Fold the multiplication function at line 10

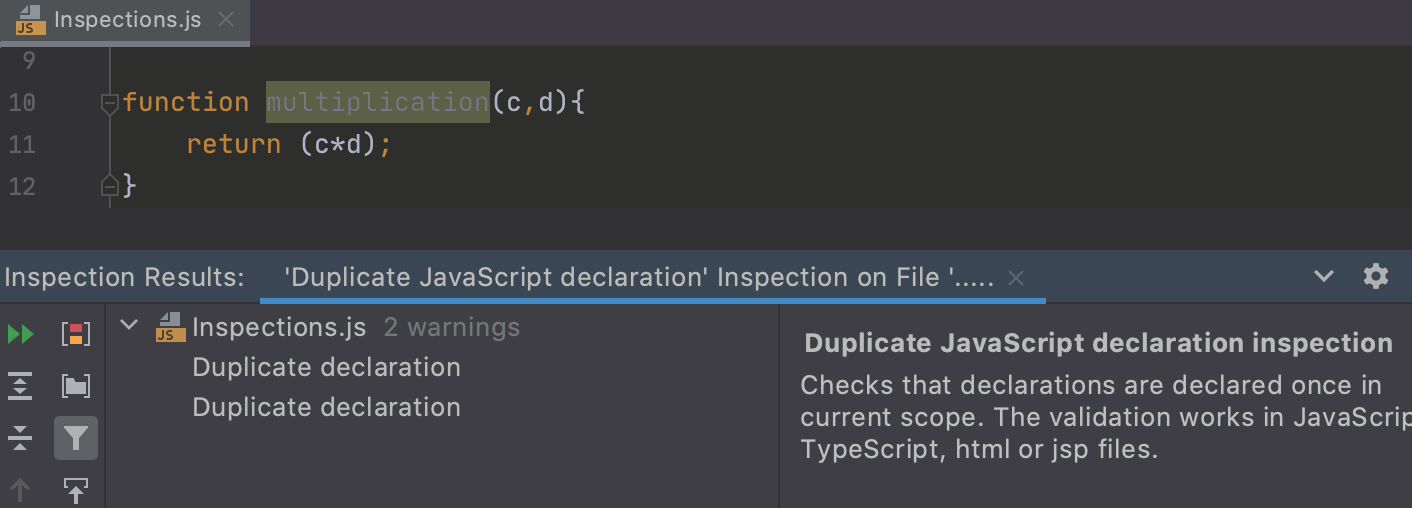click(x=110, y=102)
